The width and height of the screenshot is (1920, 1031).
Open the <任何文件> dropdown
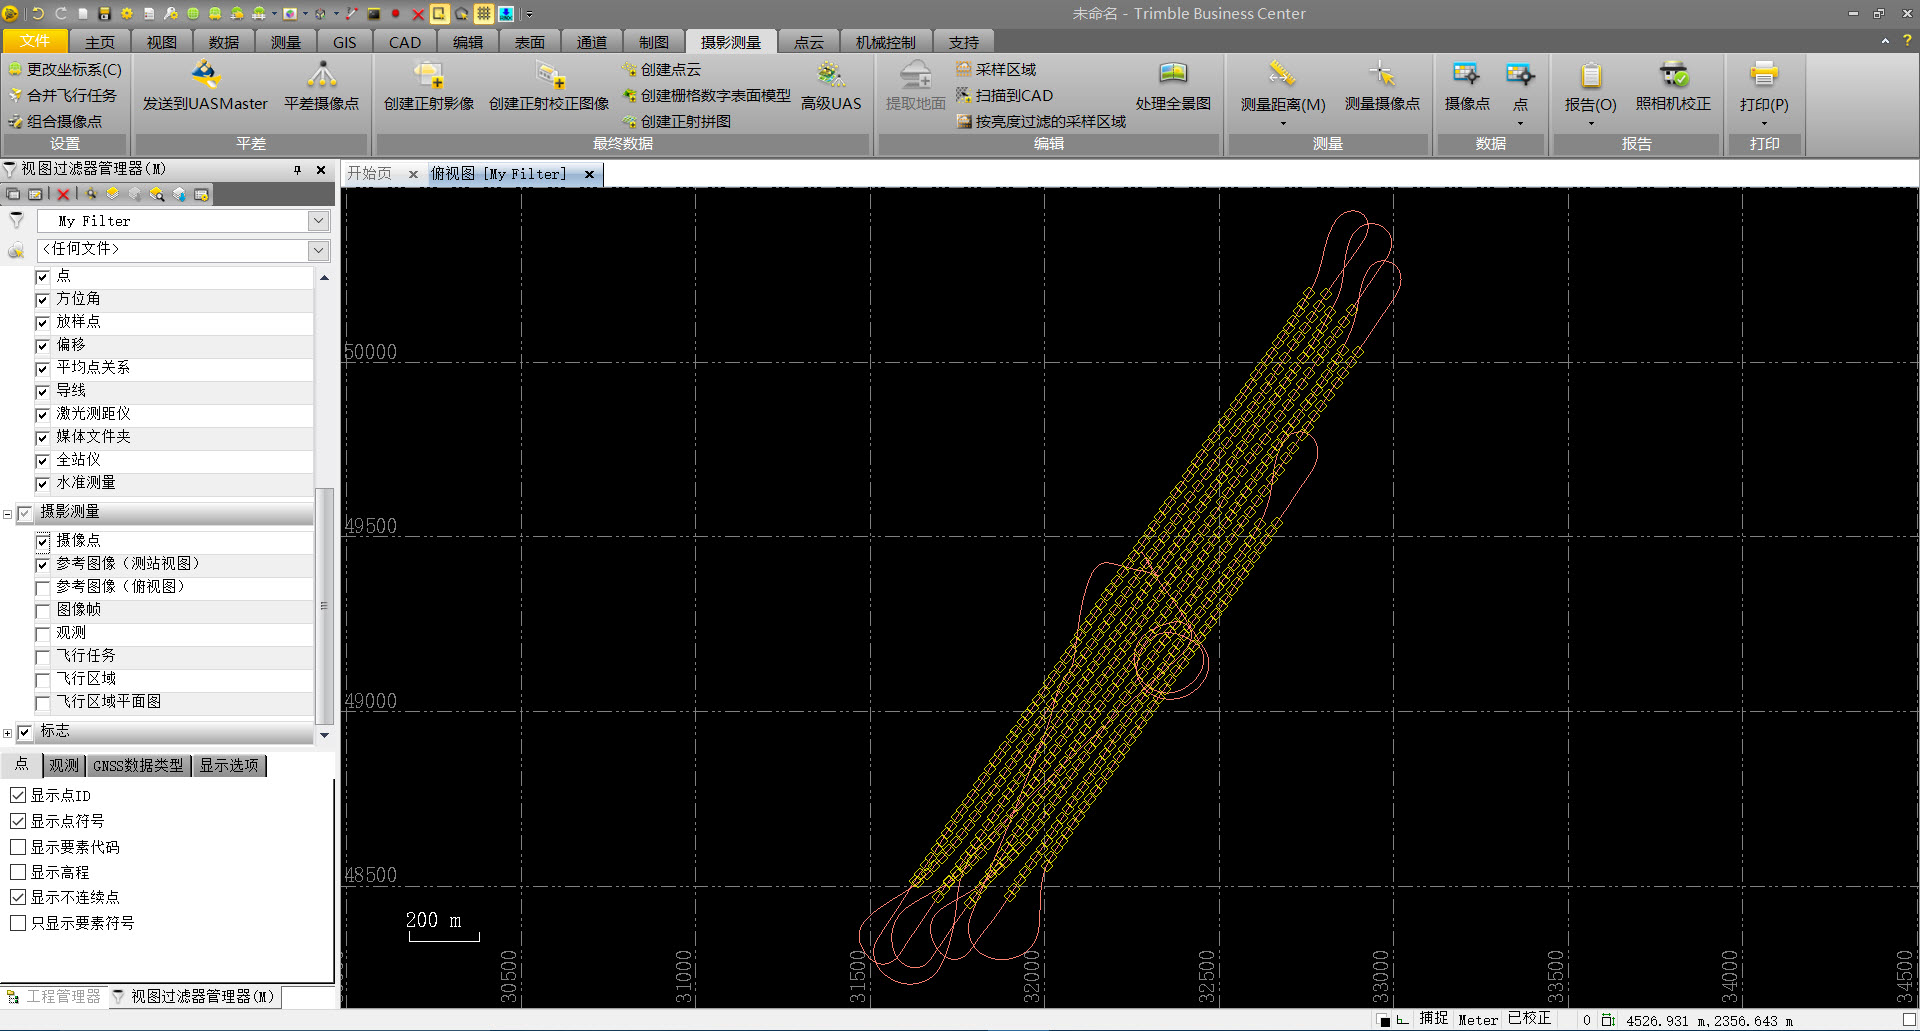319,250
